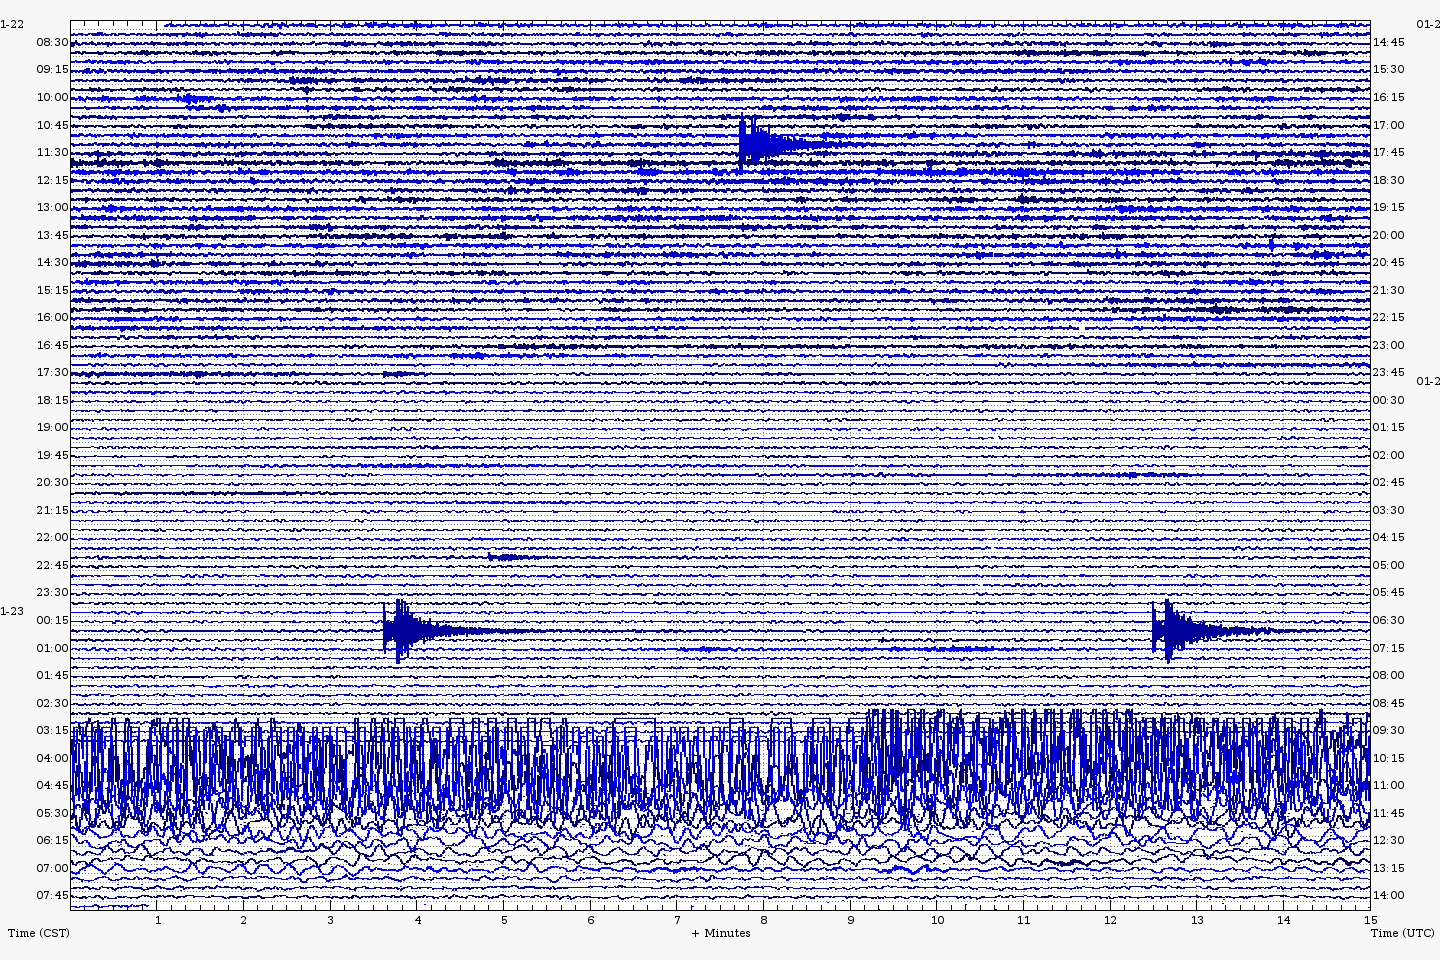Select the 17:00 UTC time label
Screen dimensions: 1440x960
click(x=1388, y=125)
